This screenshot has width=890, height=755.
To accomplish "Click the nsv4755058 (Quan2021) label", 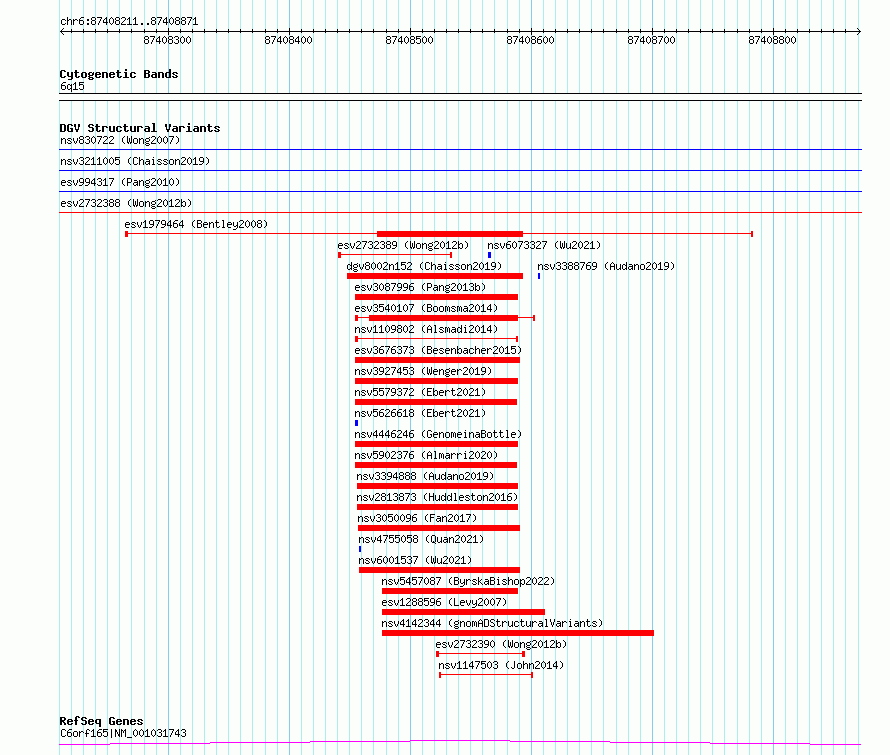I will click(421, 539).
